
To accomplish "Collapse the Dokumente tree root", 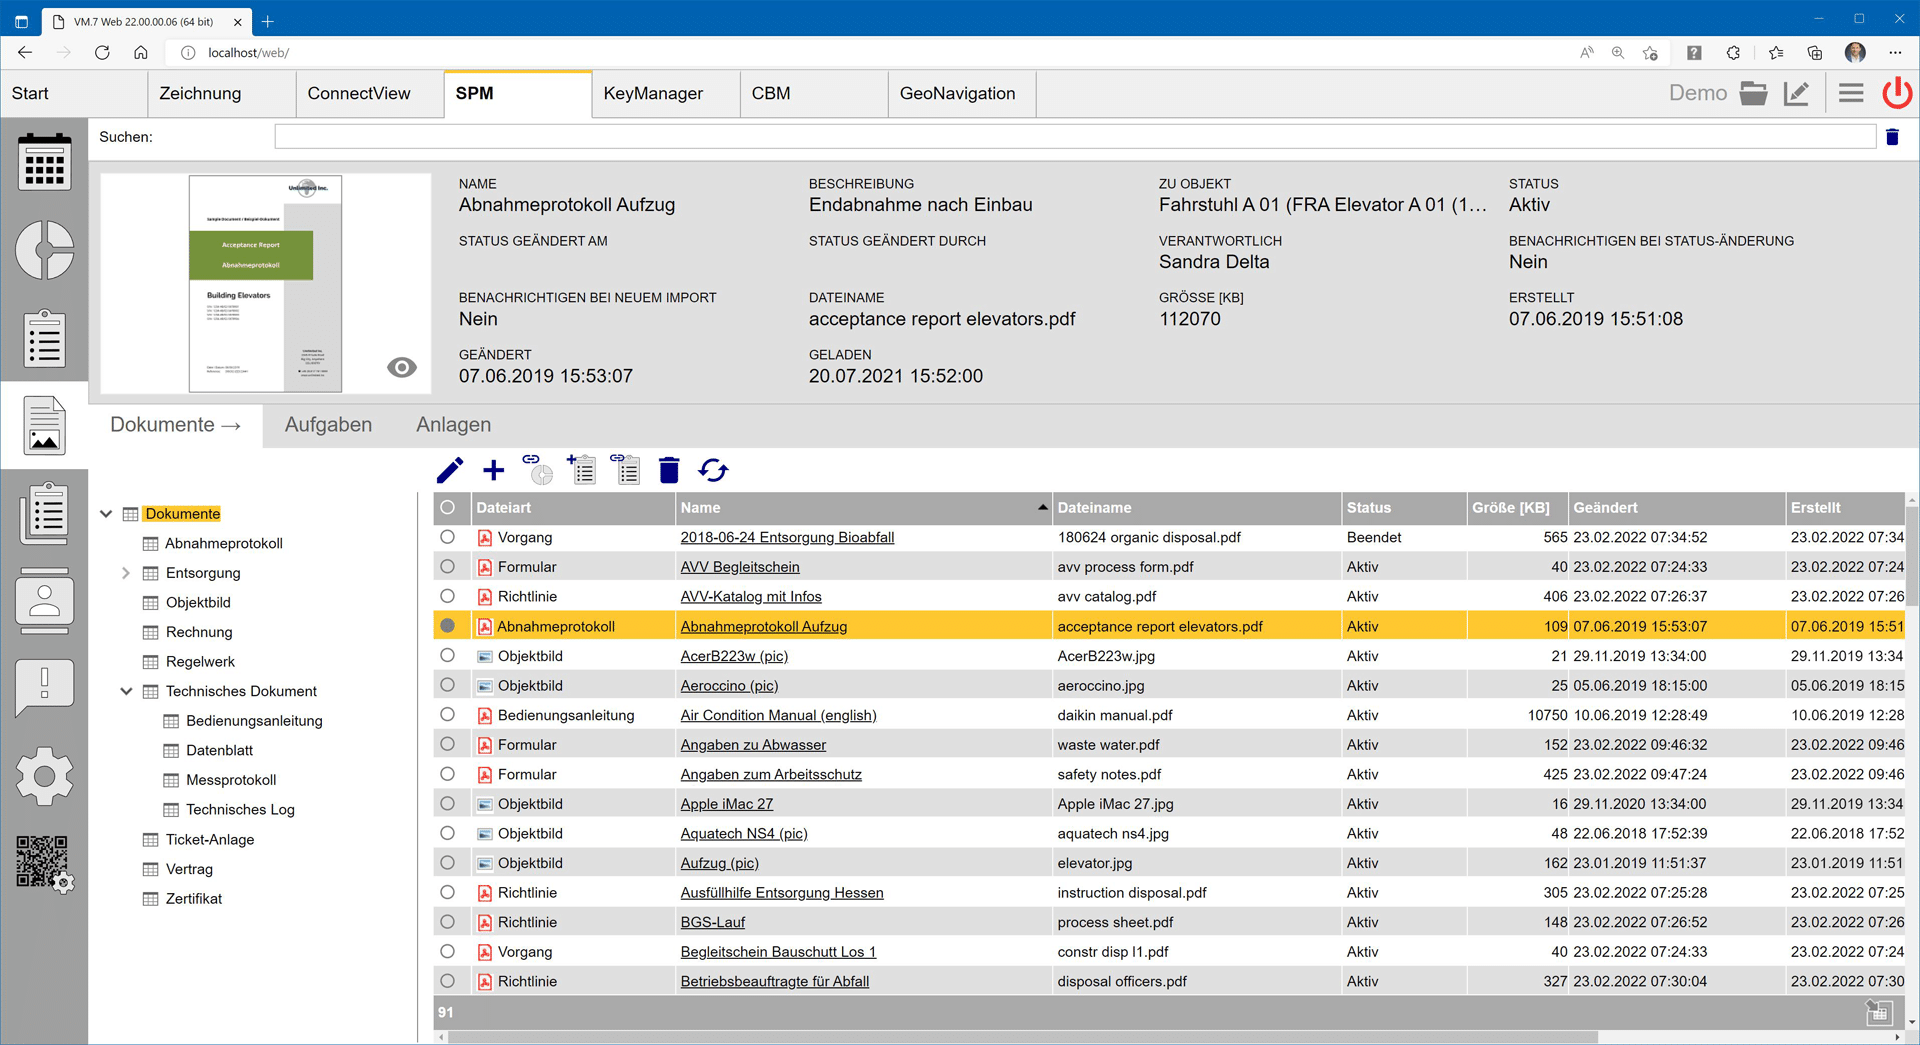I will [x=106, y=514].
